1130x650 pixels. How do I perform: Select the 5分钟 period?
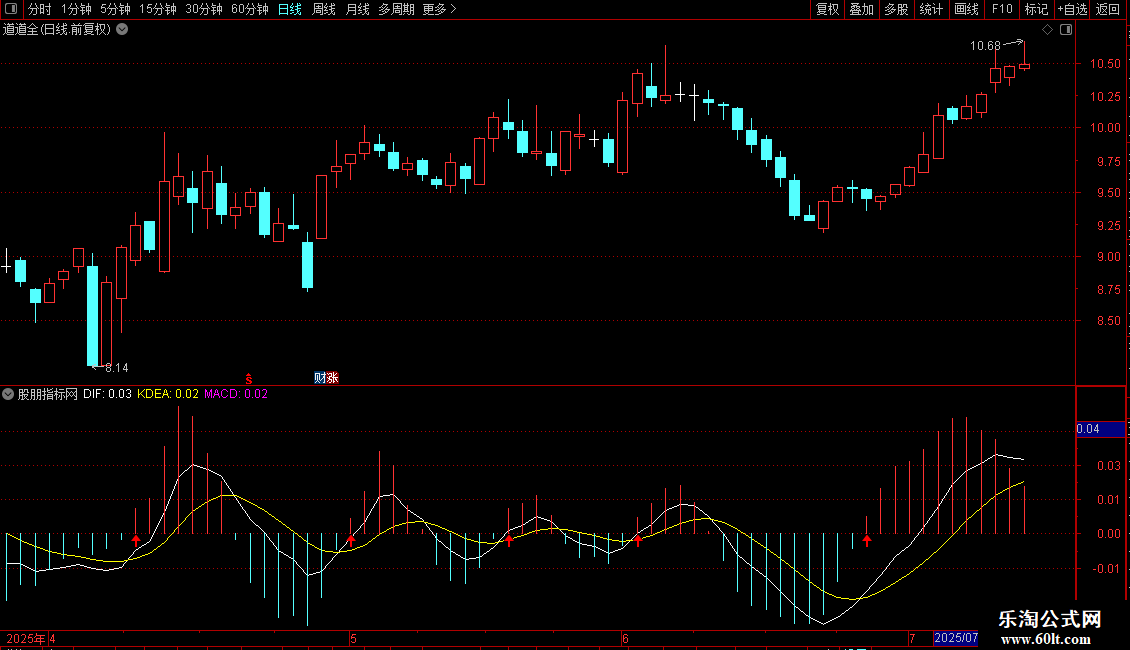[x=115, y=9]
